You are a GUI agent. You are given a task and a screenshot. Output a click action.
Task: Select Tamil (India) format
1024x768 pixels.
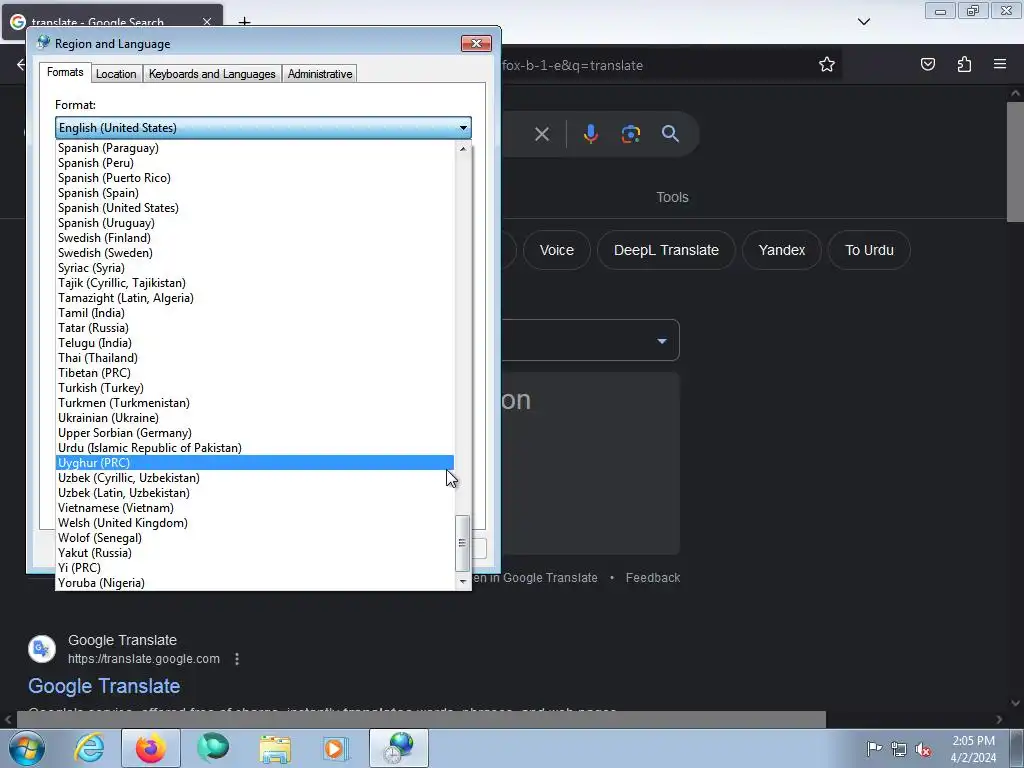(255, 313)
